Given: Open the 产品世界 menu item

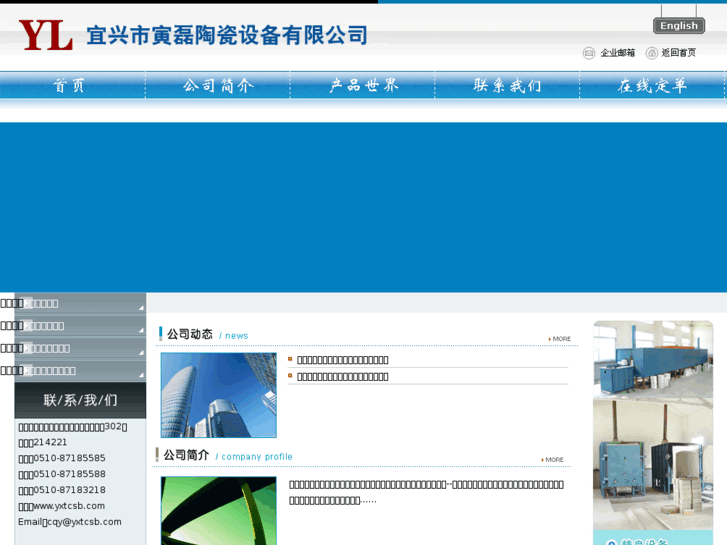Looking at the screenshot, I should pos(363,85).
